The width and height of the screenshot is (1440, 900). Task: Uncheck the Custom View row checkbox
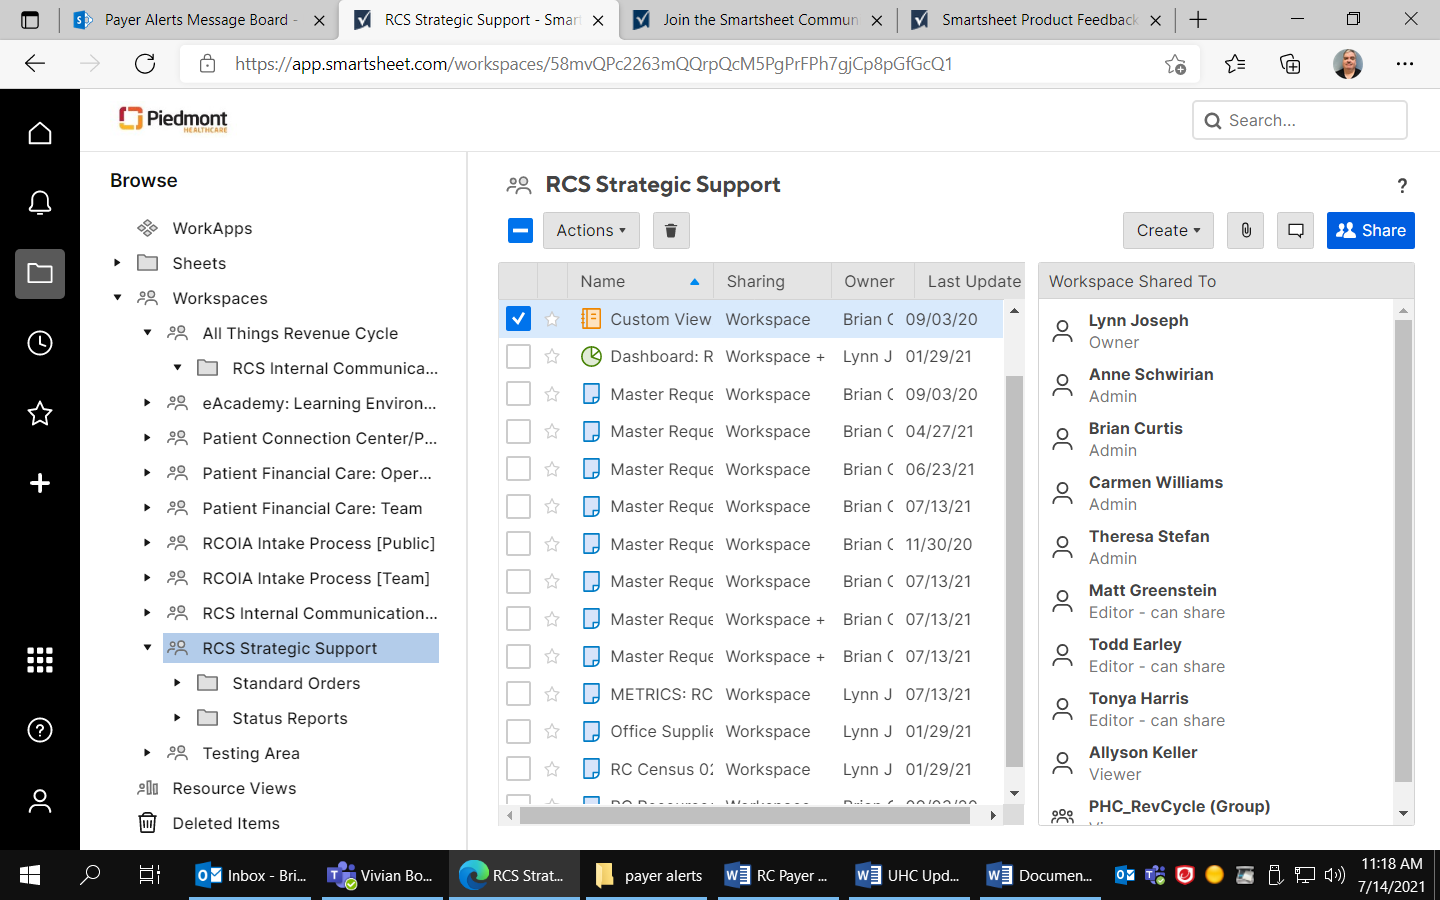pos(518,319)
